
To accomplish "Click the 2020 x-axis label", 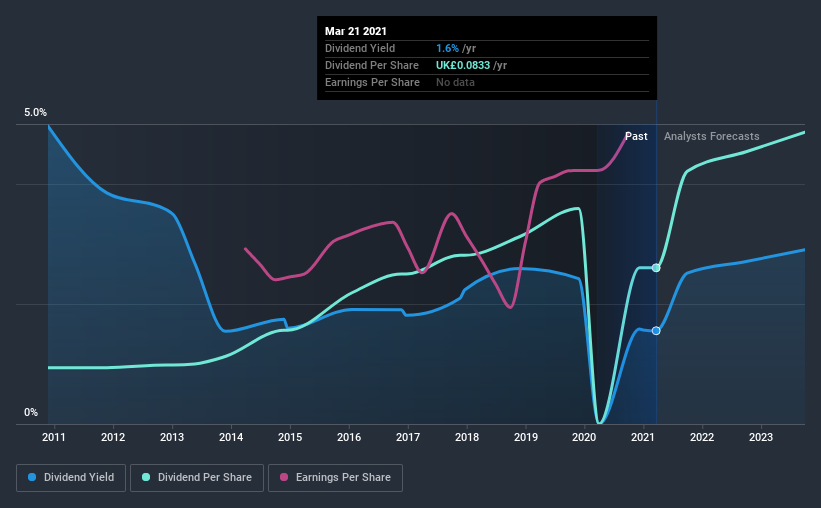I will tap(584, 437).
